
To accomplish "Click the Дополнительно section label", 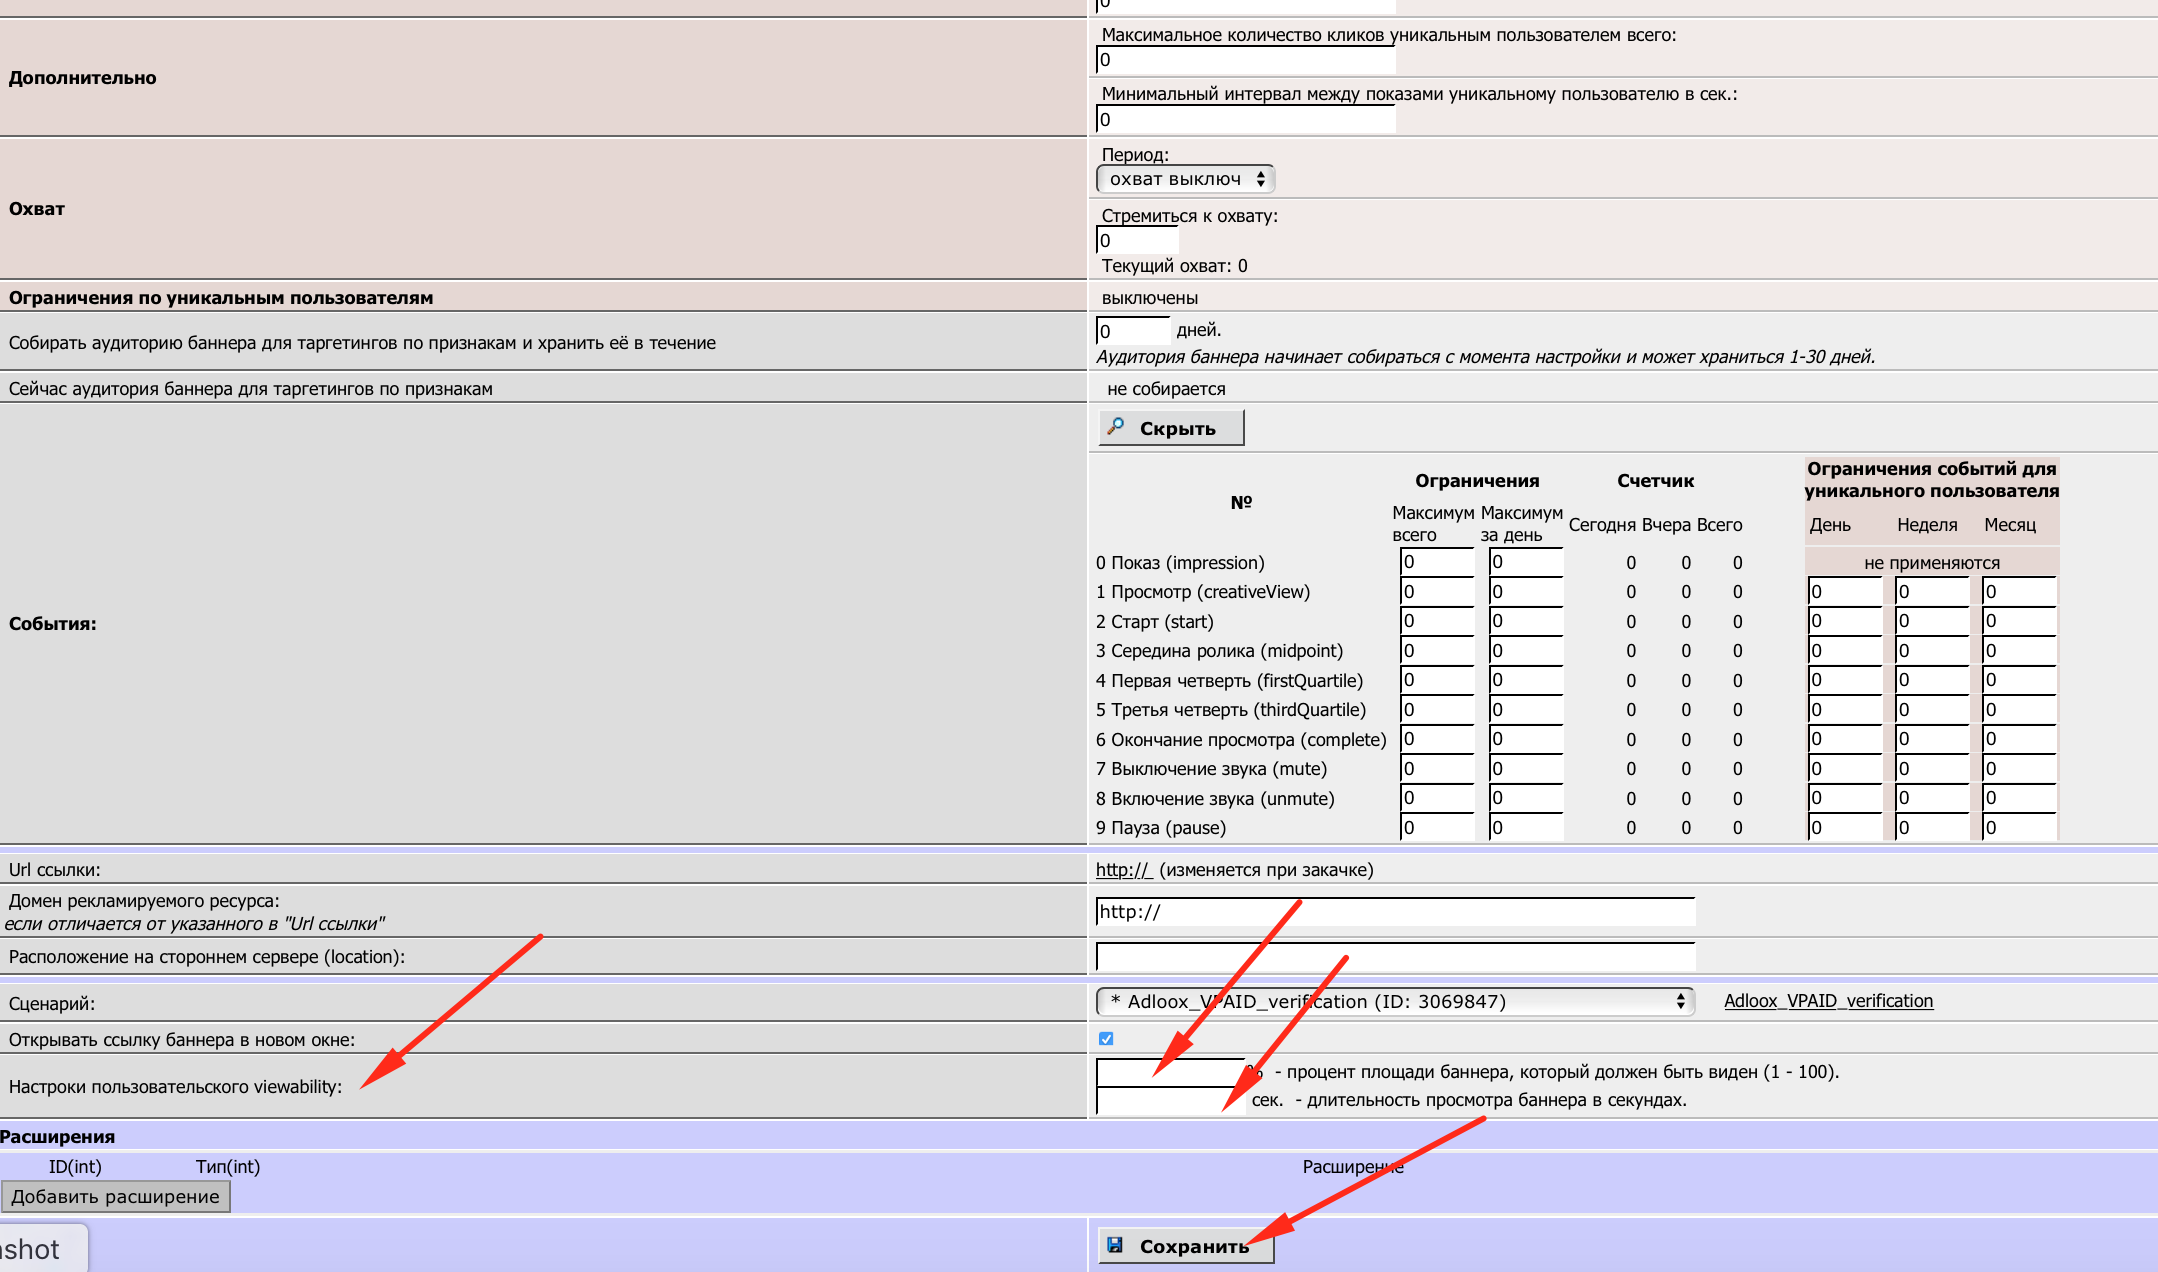I will [x=83, y=78].
